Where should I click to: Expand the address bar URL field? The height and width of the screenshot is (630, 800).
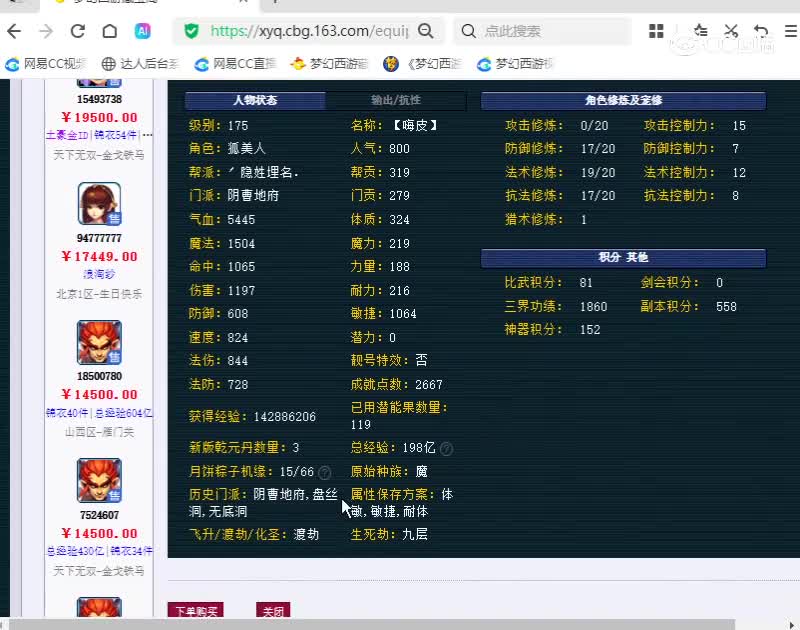(300, 31)
